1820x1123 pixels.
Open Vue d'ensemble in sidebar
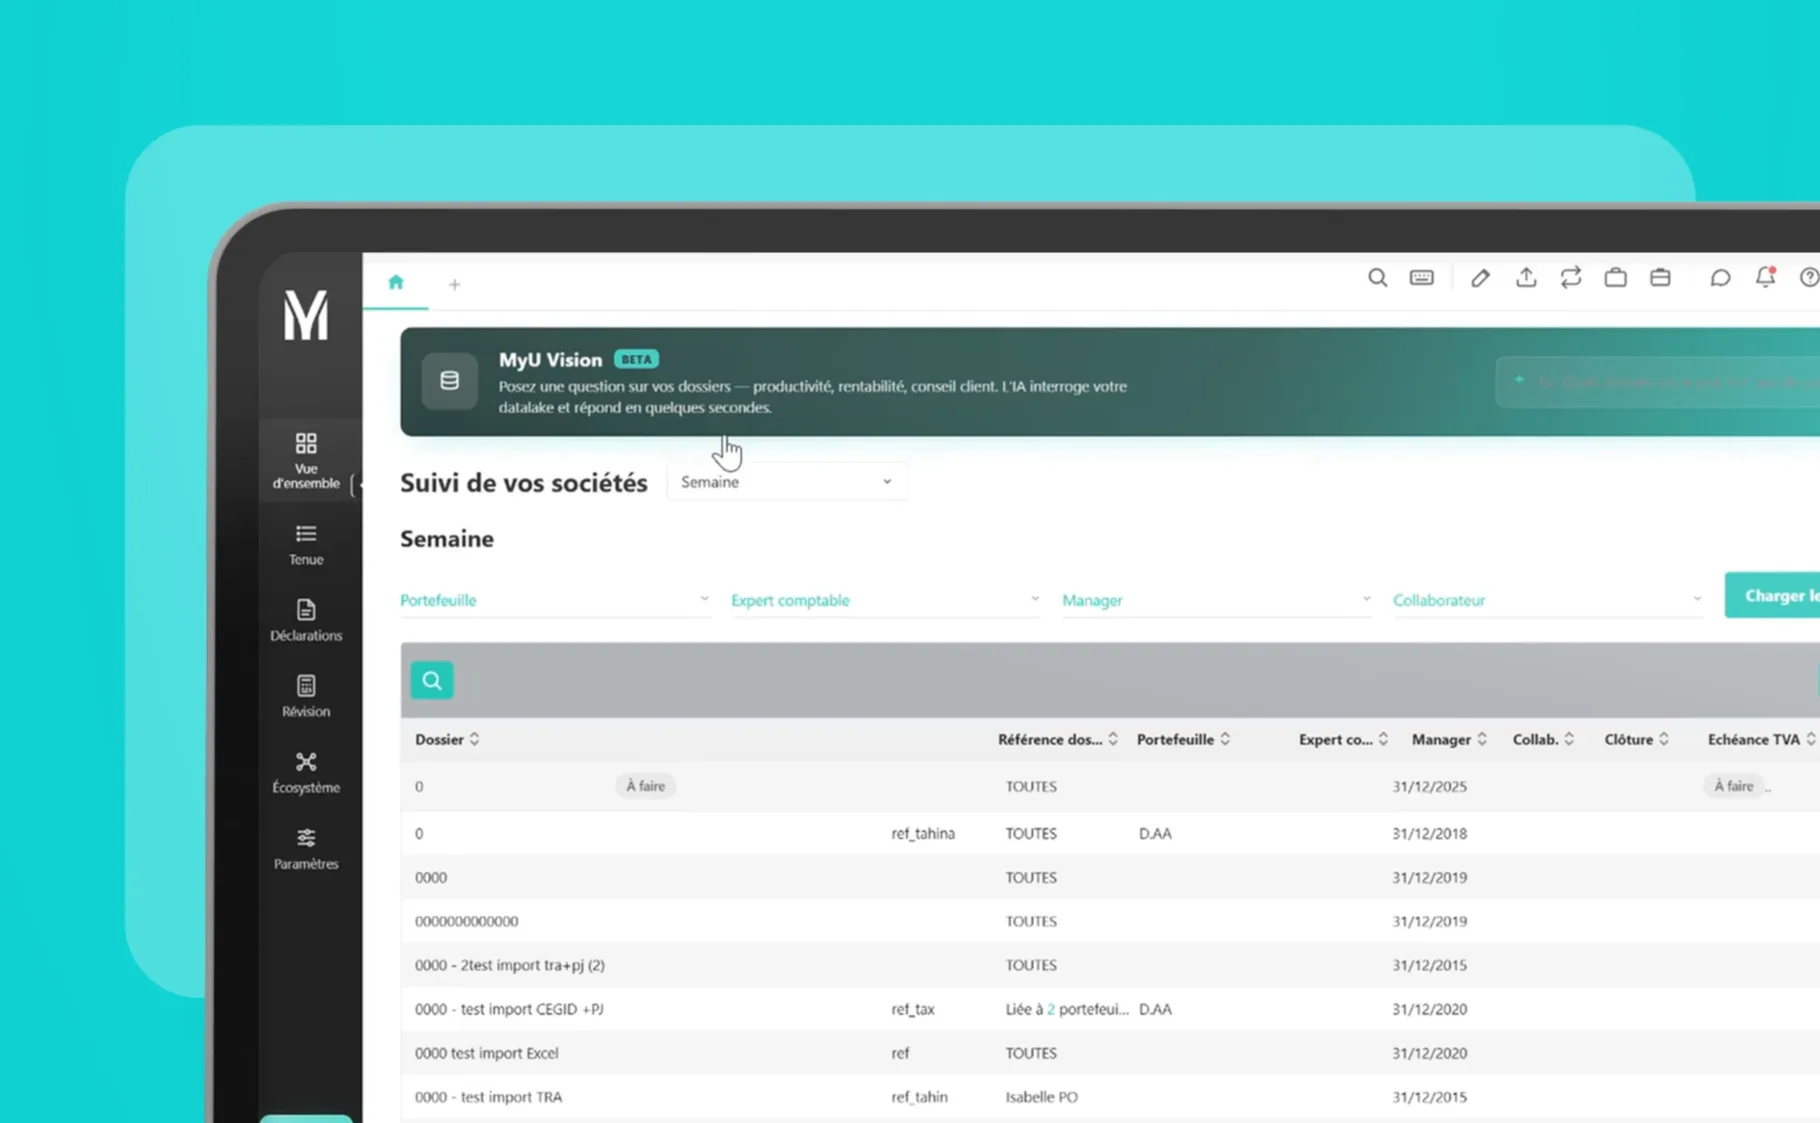pyautogui.click(x=306, y=461)
